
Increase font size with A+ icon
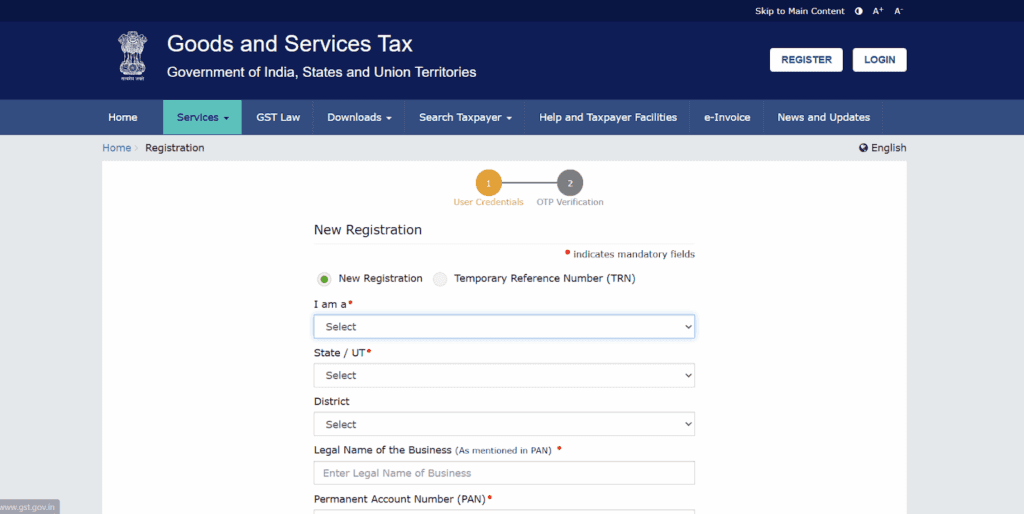[878, 11]
